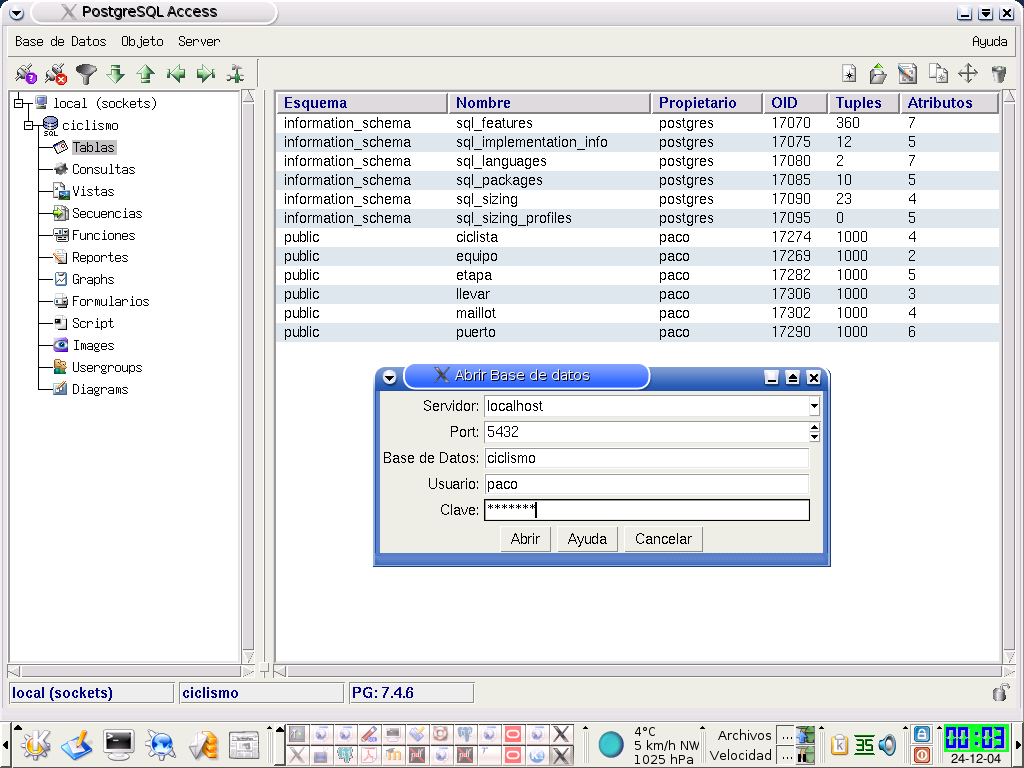Screen dimensions: 1024x768
Task: Click the hammer and wrench tools icon
Action: coord(235,73)
